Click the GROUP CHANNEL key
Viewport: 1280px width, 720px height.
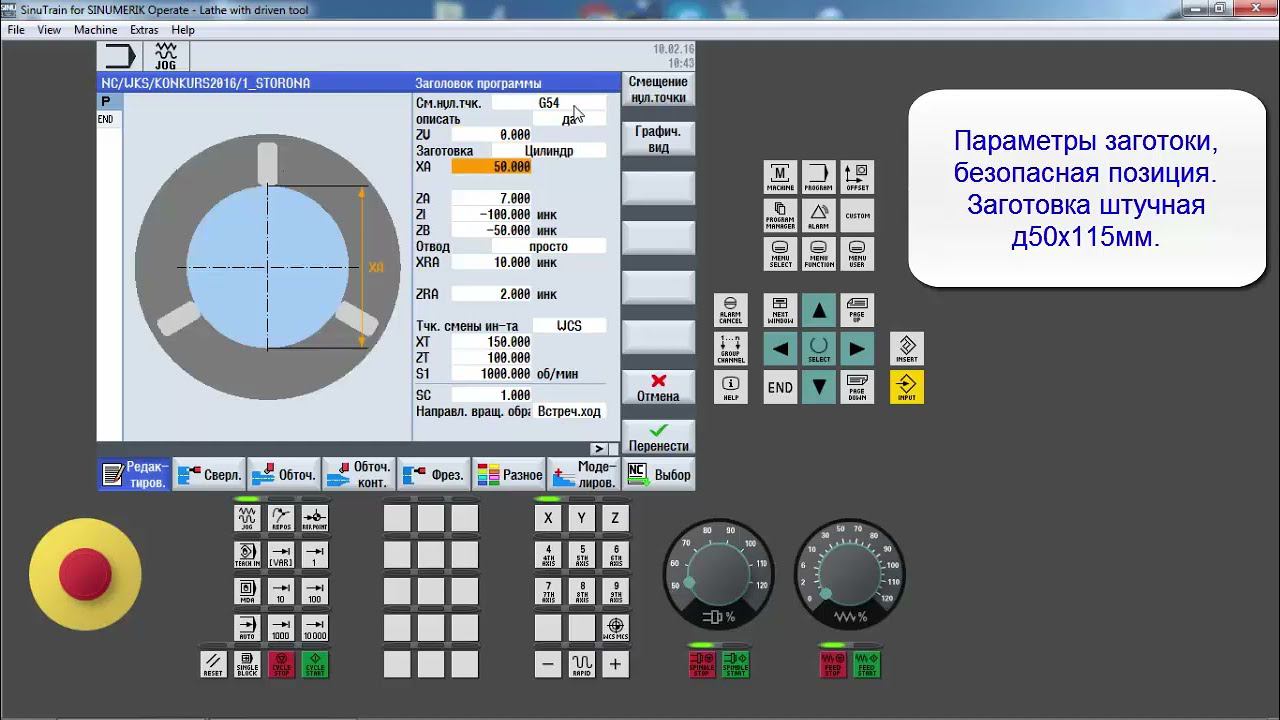[731, 349]
